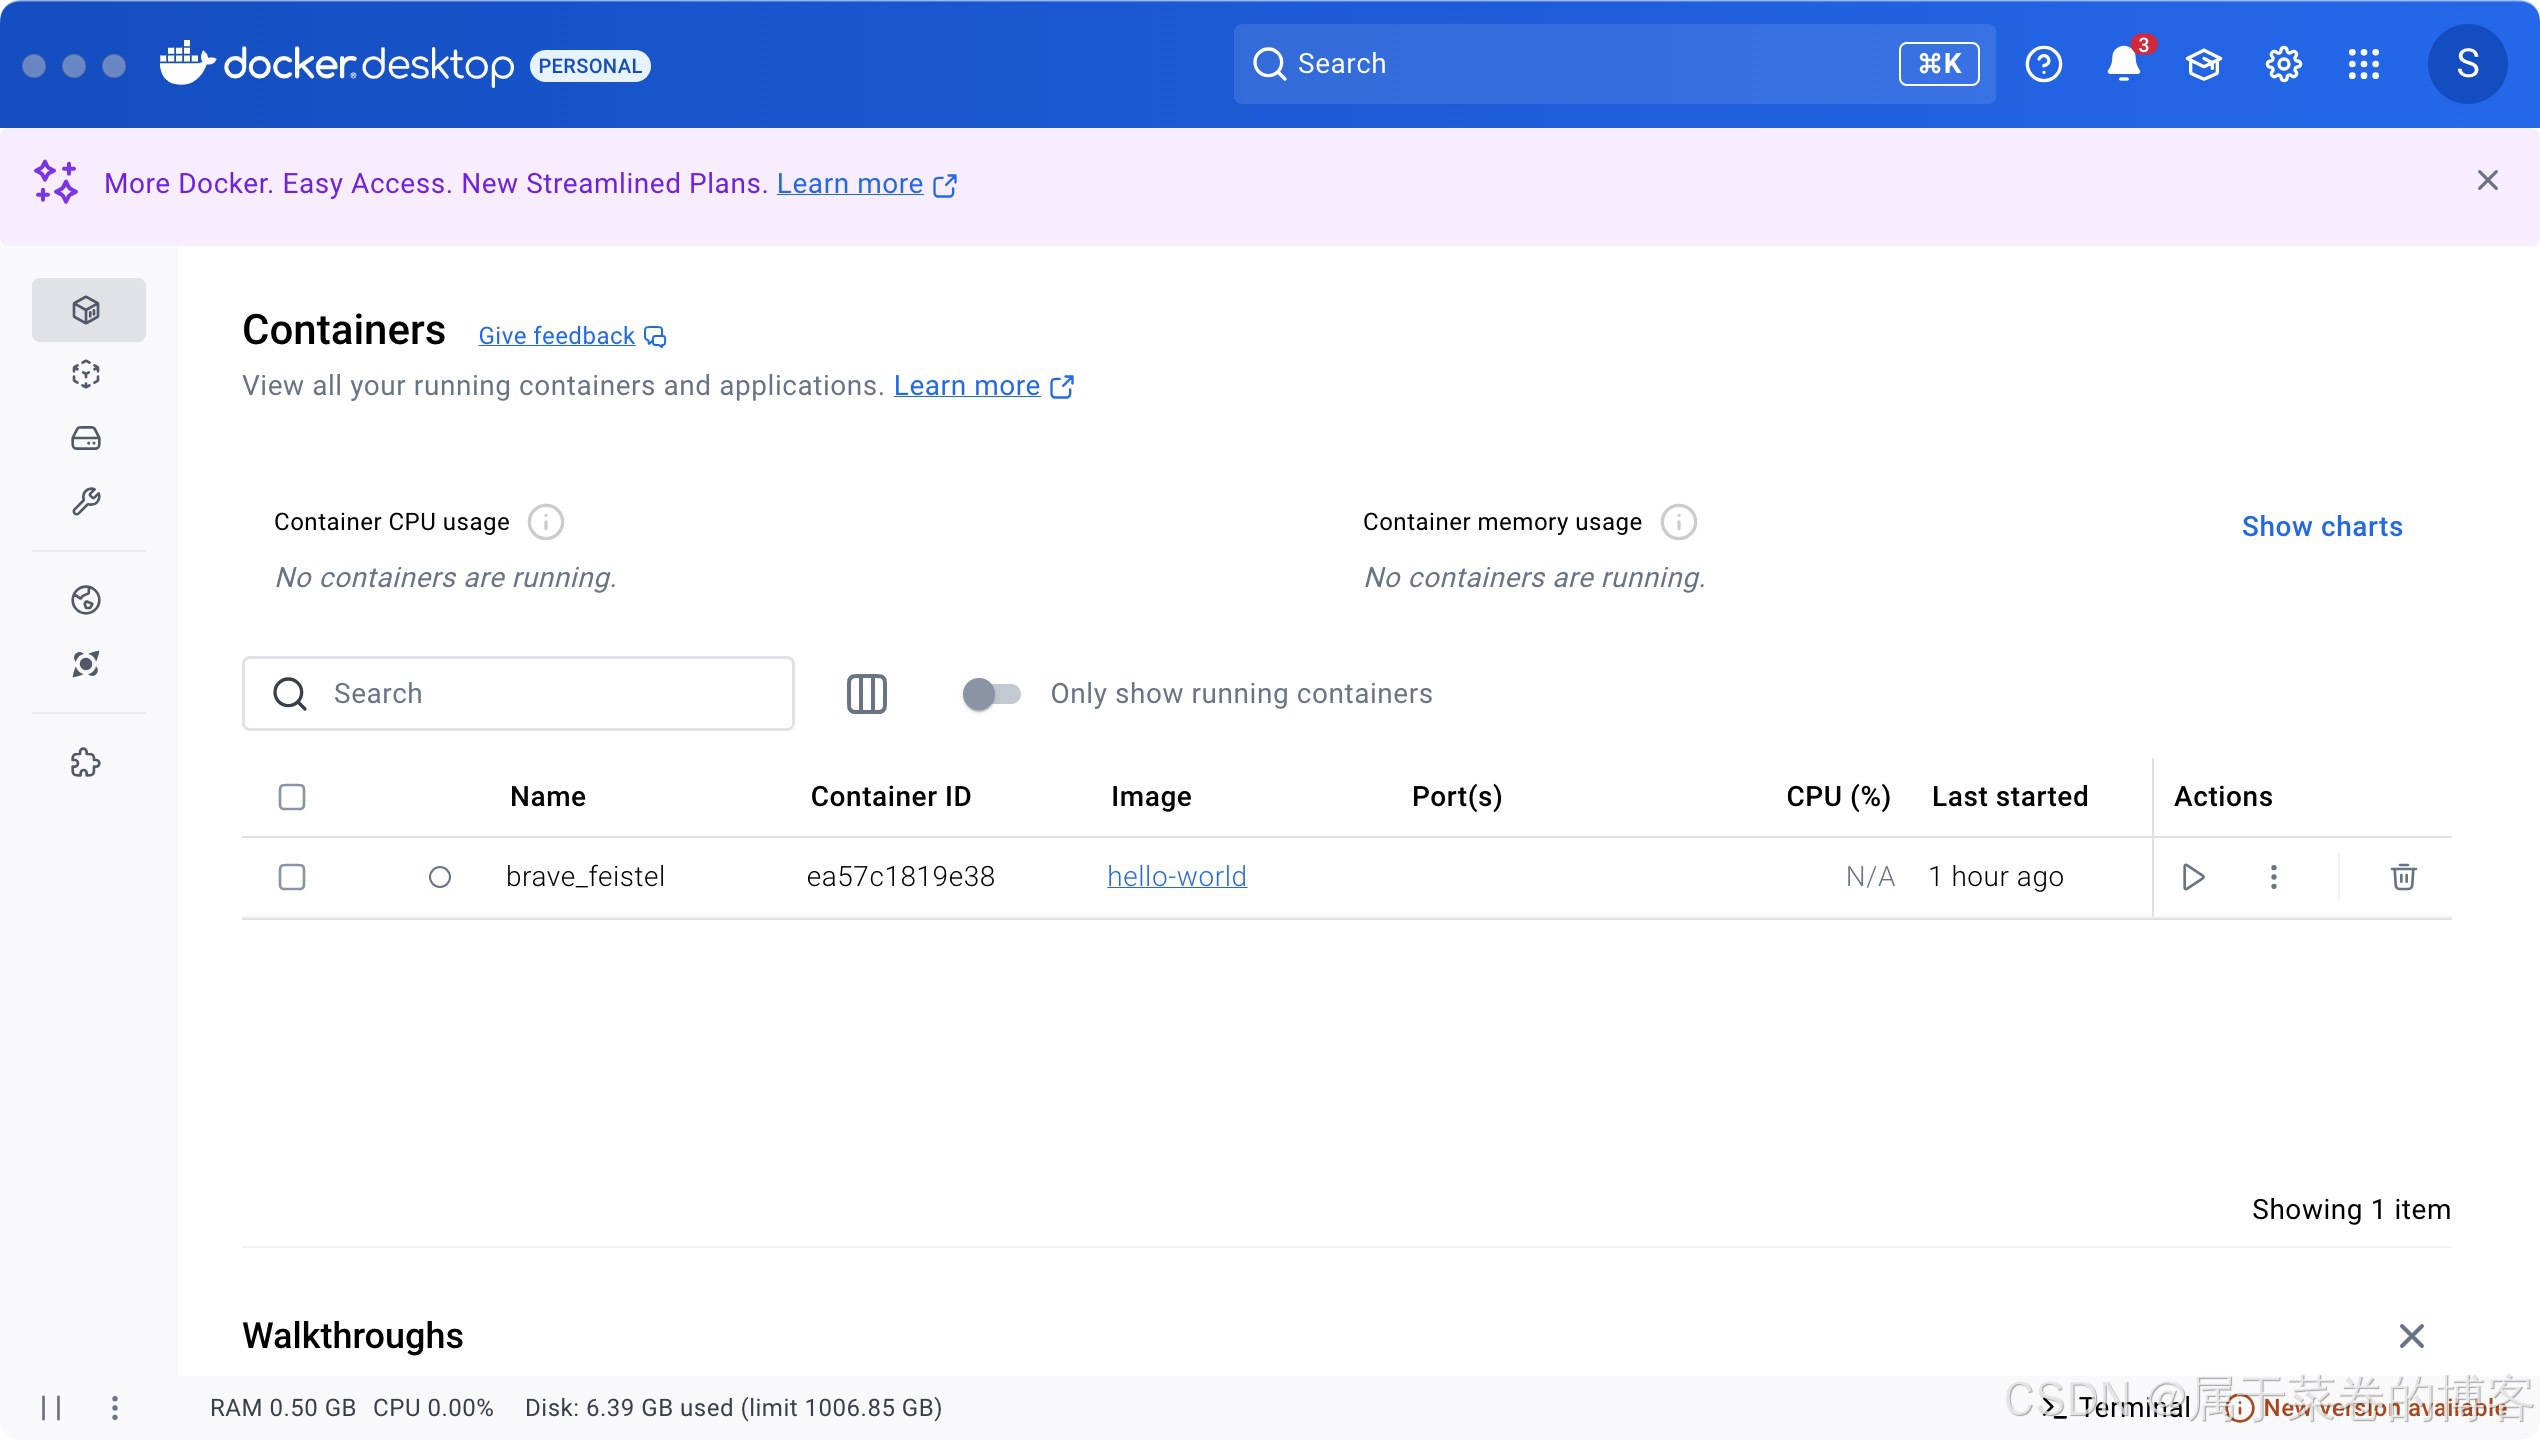Open the Terminal in the status bar
This screenshot has width=2540, height=1440.
point(2118,1407)
